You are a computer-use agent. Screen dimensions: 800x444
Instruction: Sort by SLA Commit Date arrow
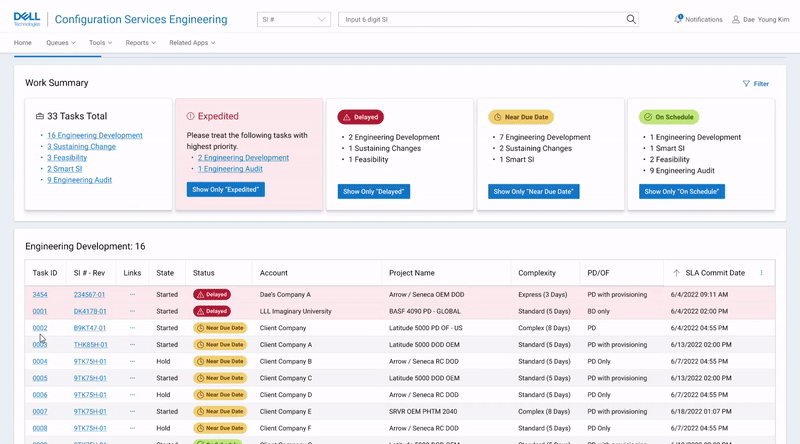pyautogui.click(x=676, y=273)
